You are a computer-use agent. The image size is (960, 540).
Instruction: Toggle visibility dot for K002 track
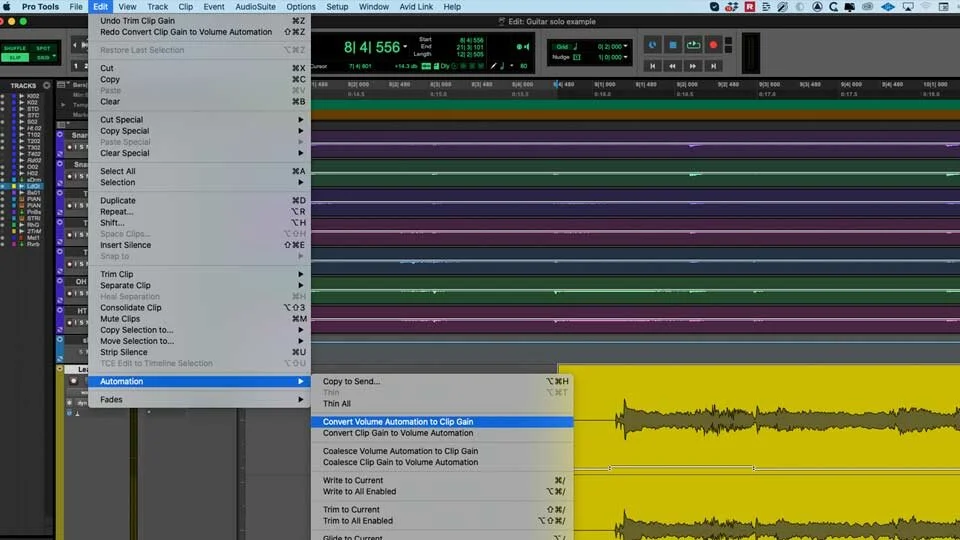pyautogui.click(x=3, y=96)
